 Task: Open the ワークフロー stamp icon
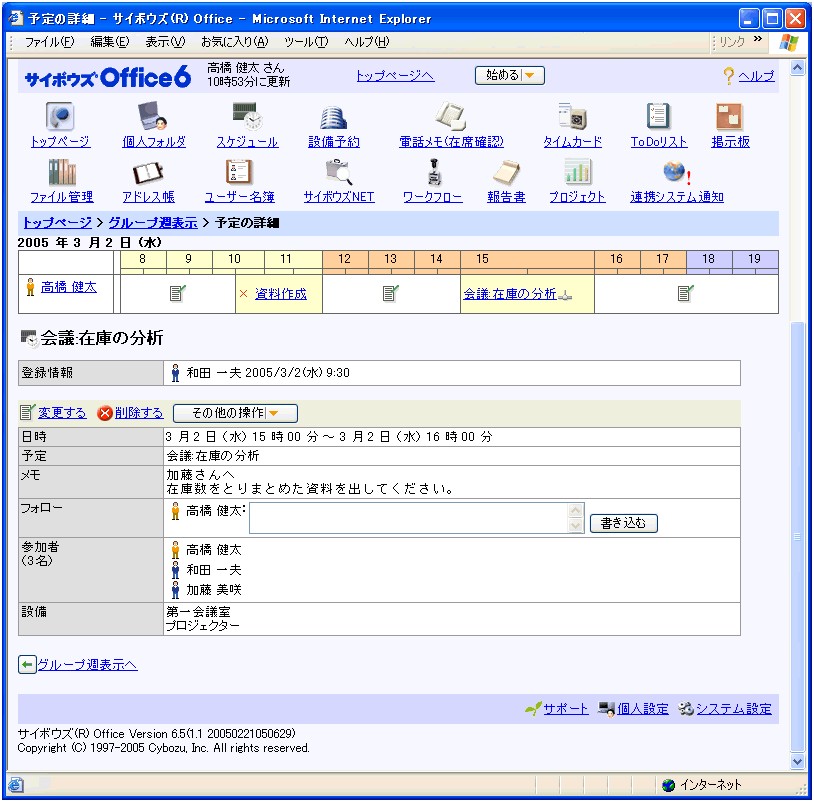pyautogui.click(x=434, y=172)
